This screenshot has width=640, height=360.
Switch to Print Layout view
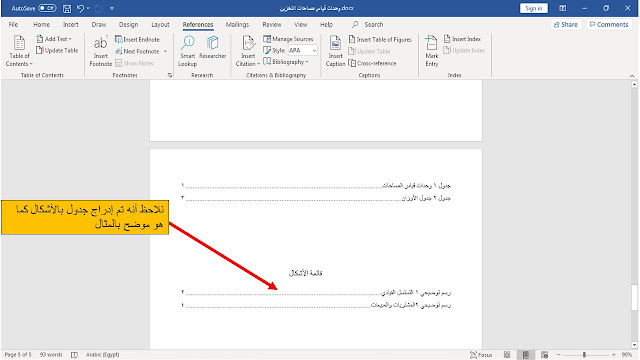526,355
